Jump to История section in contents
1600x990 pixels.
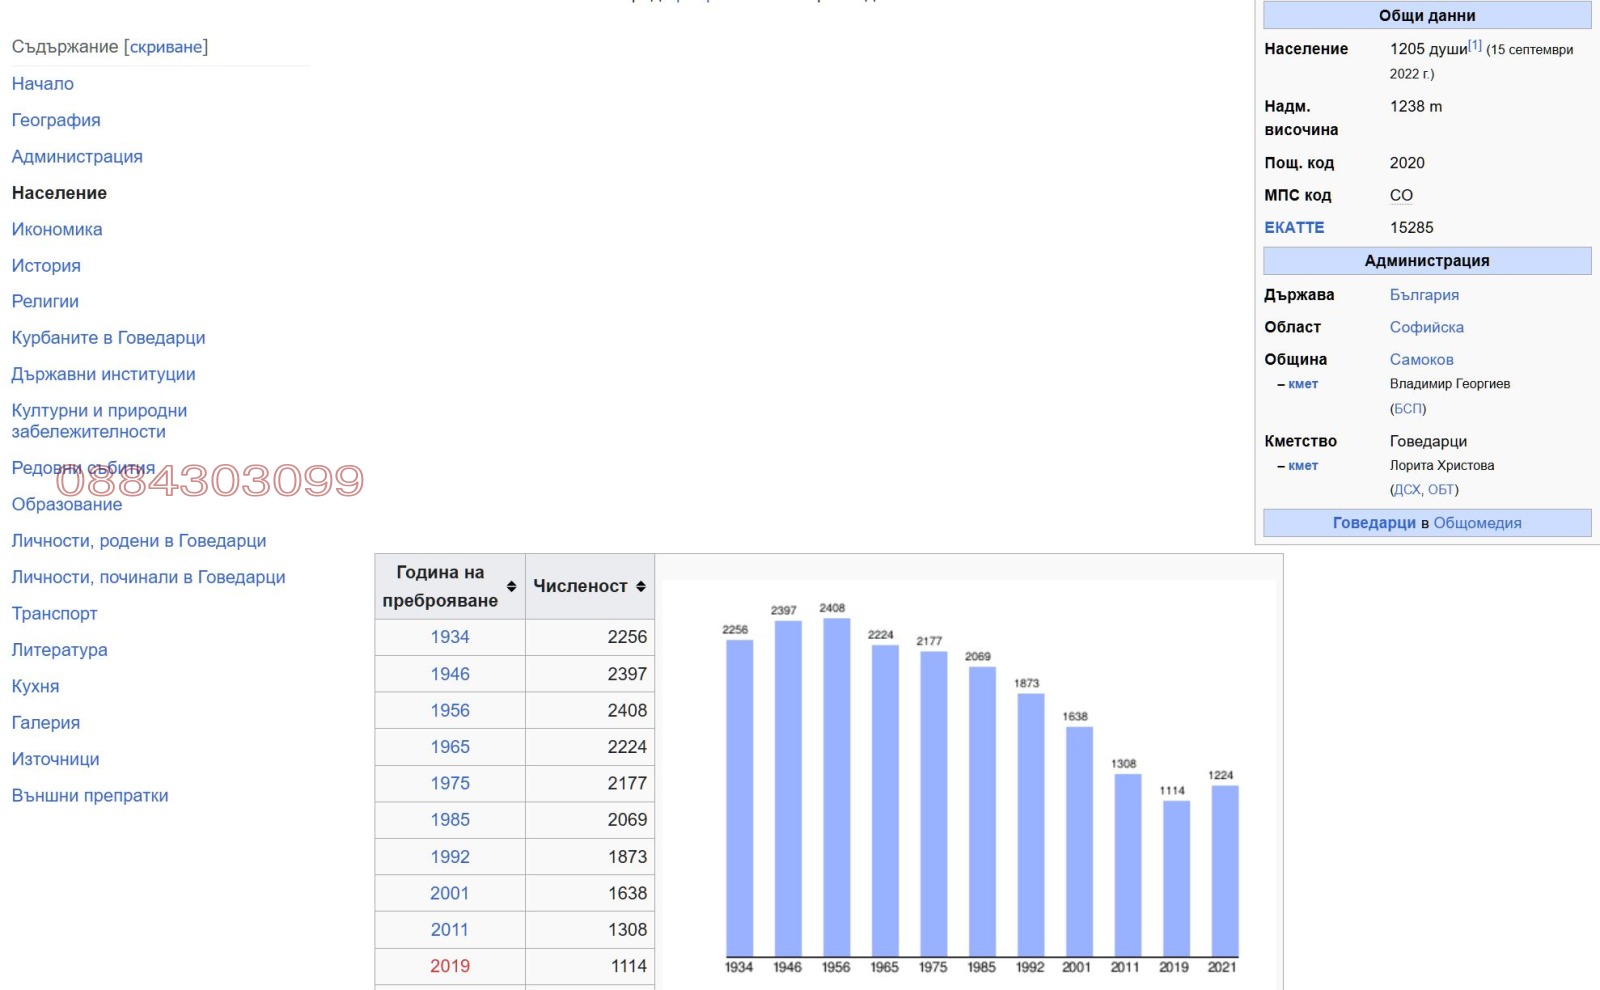pyautogui.click(x=46, y=266)
